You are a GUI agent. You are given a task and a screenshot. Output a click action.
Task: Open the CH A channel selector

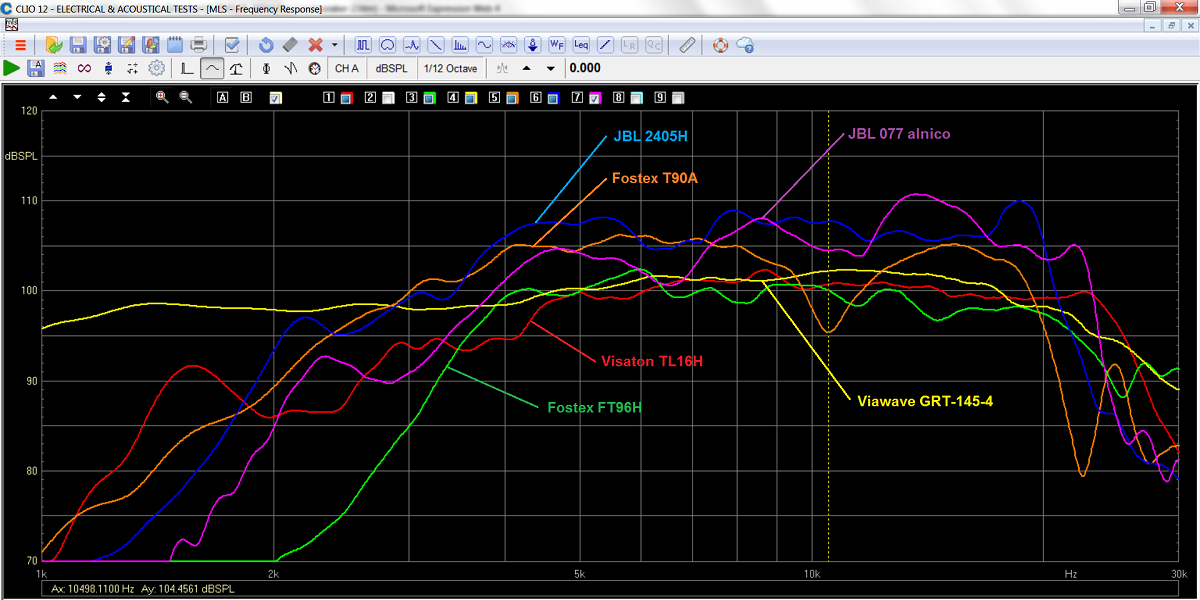coord(346,68)
